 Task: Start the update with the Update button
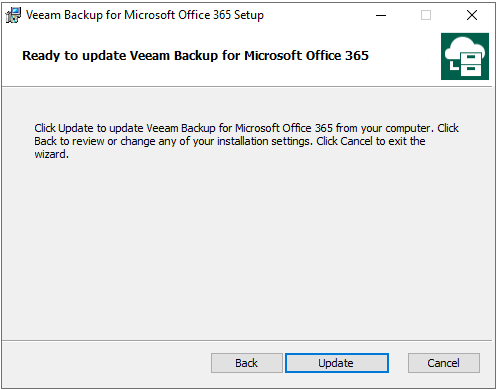(337, 363)
